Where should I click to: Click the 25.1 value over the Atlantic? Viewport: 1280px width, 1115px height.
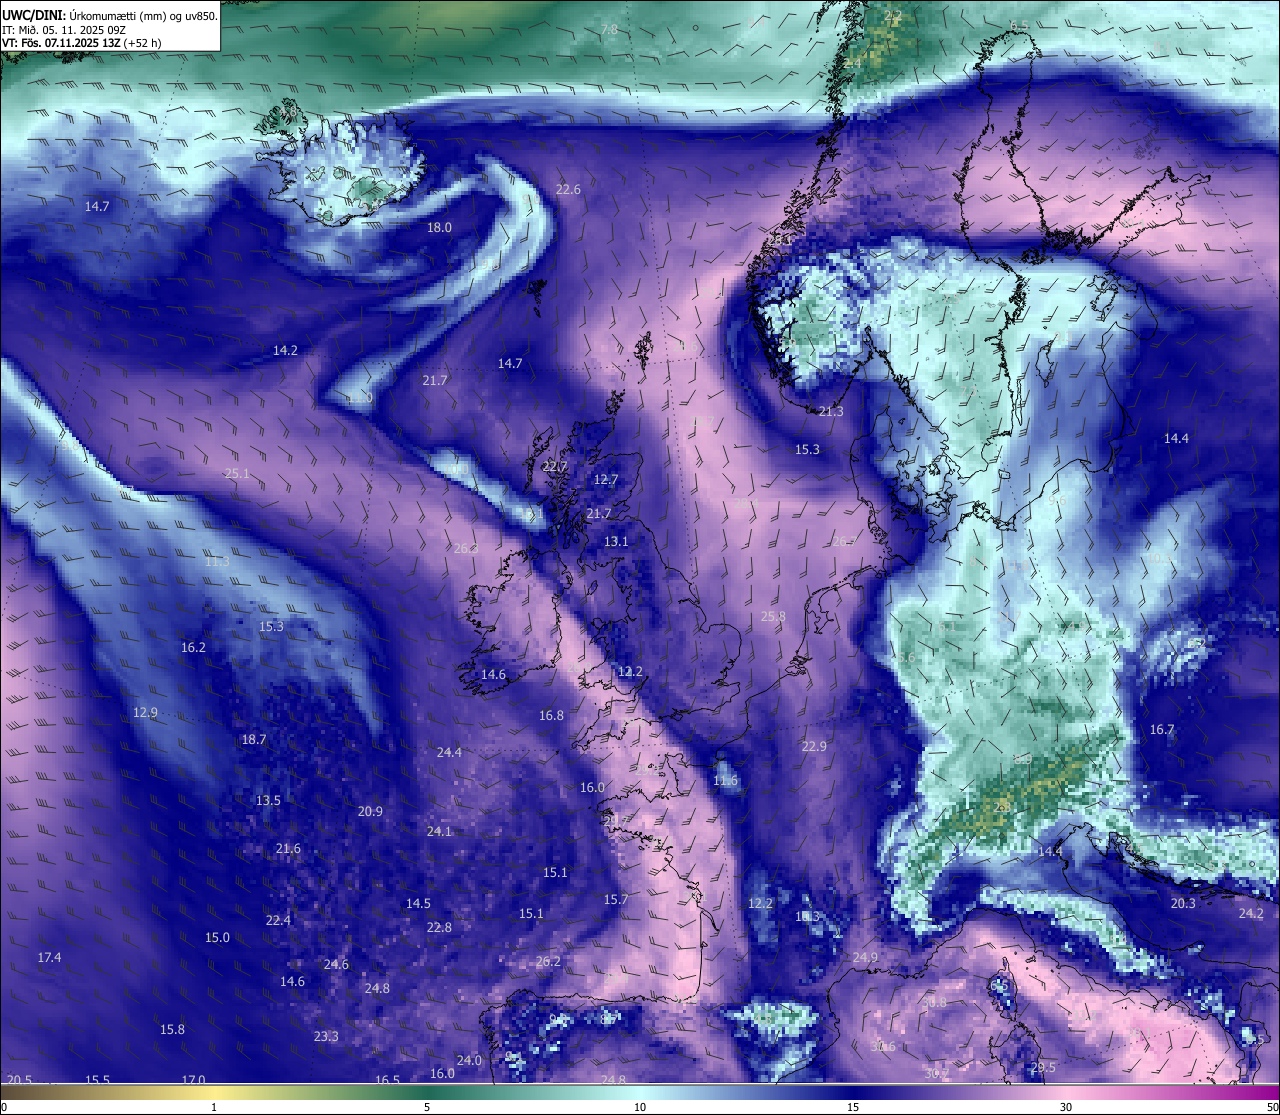coord(237,473)
